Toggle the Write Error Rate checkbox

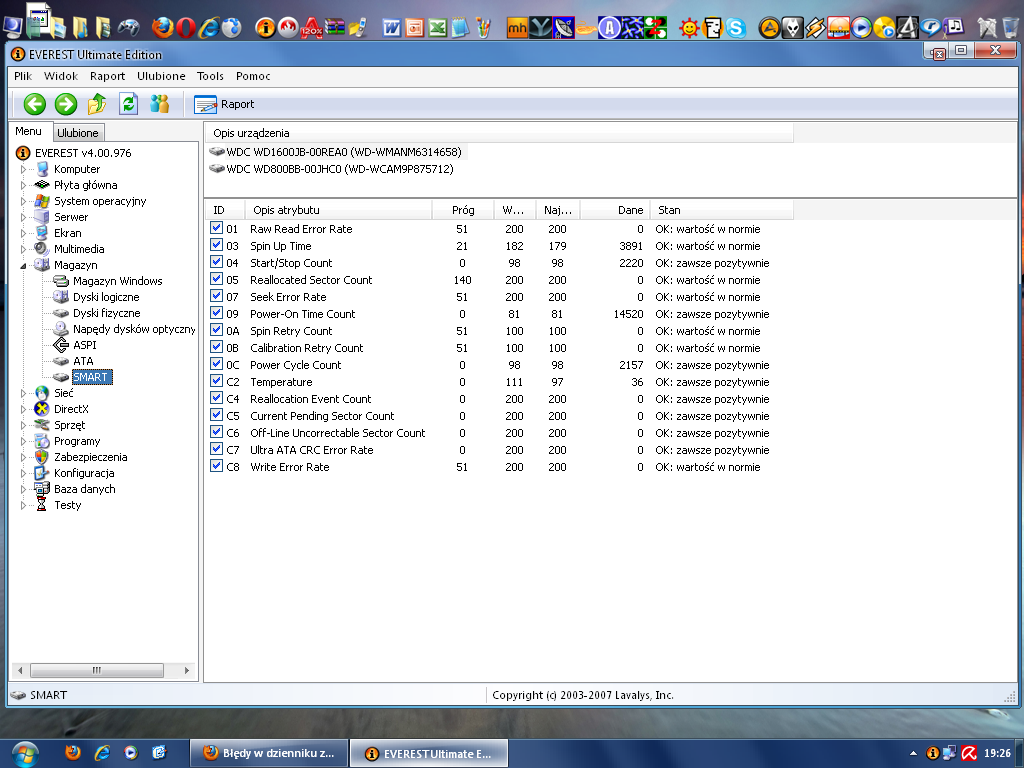tap(216, 466)
